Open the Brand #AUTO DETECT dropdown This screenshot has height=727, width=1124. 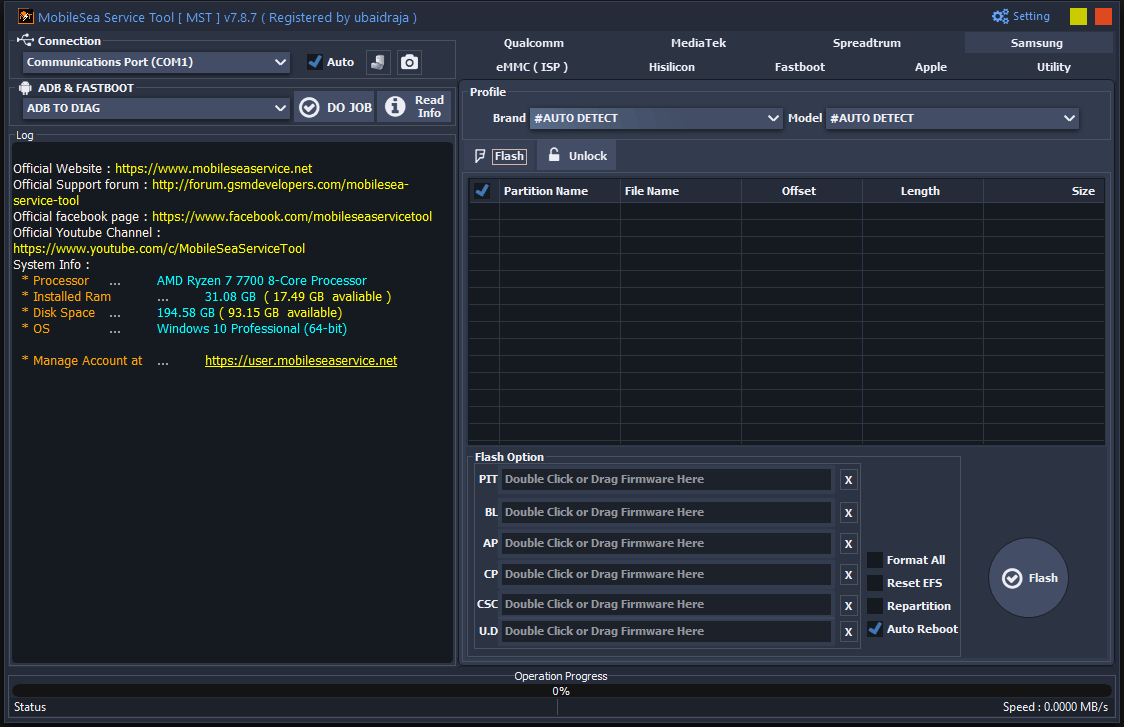[x=655, y=118]
